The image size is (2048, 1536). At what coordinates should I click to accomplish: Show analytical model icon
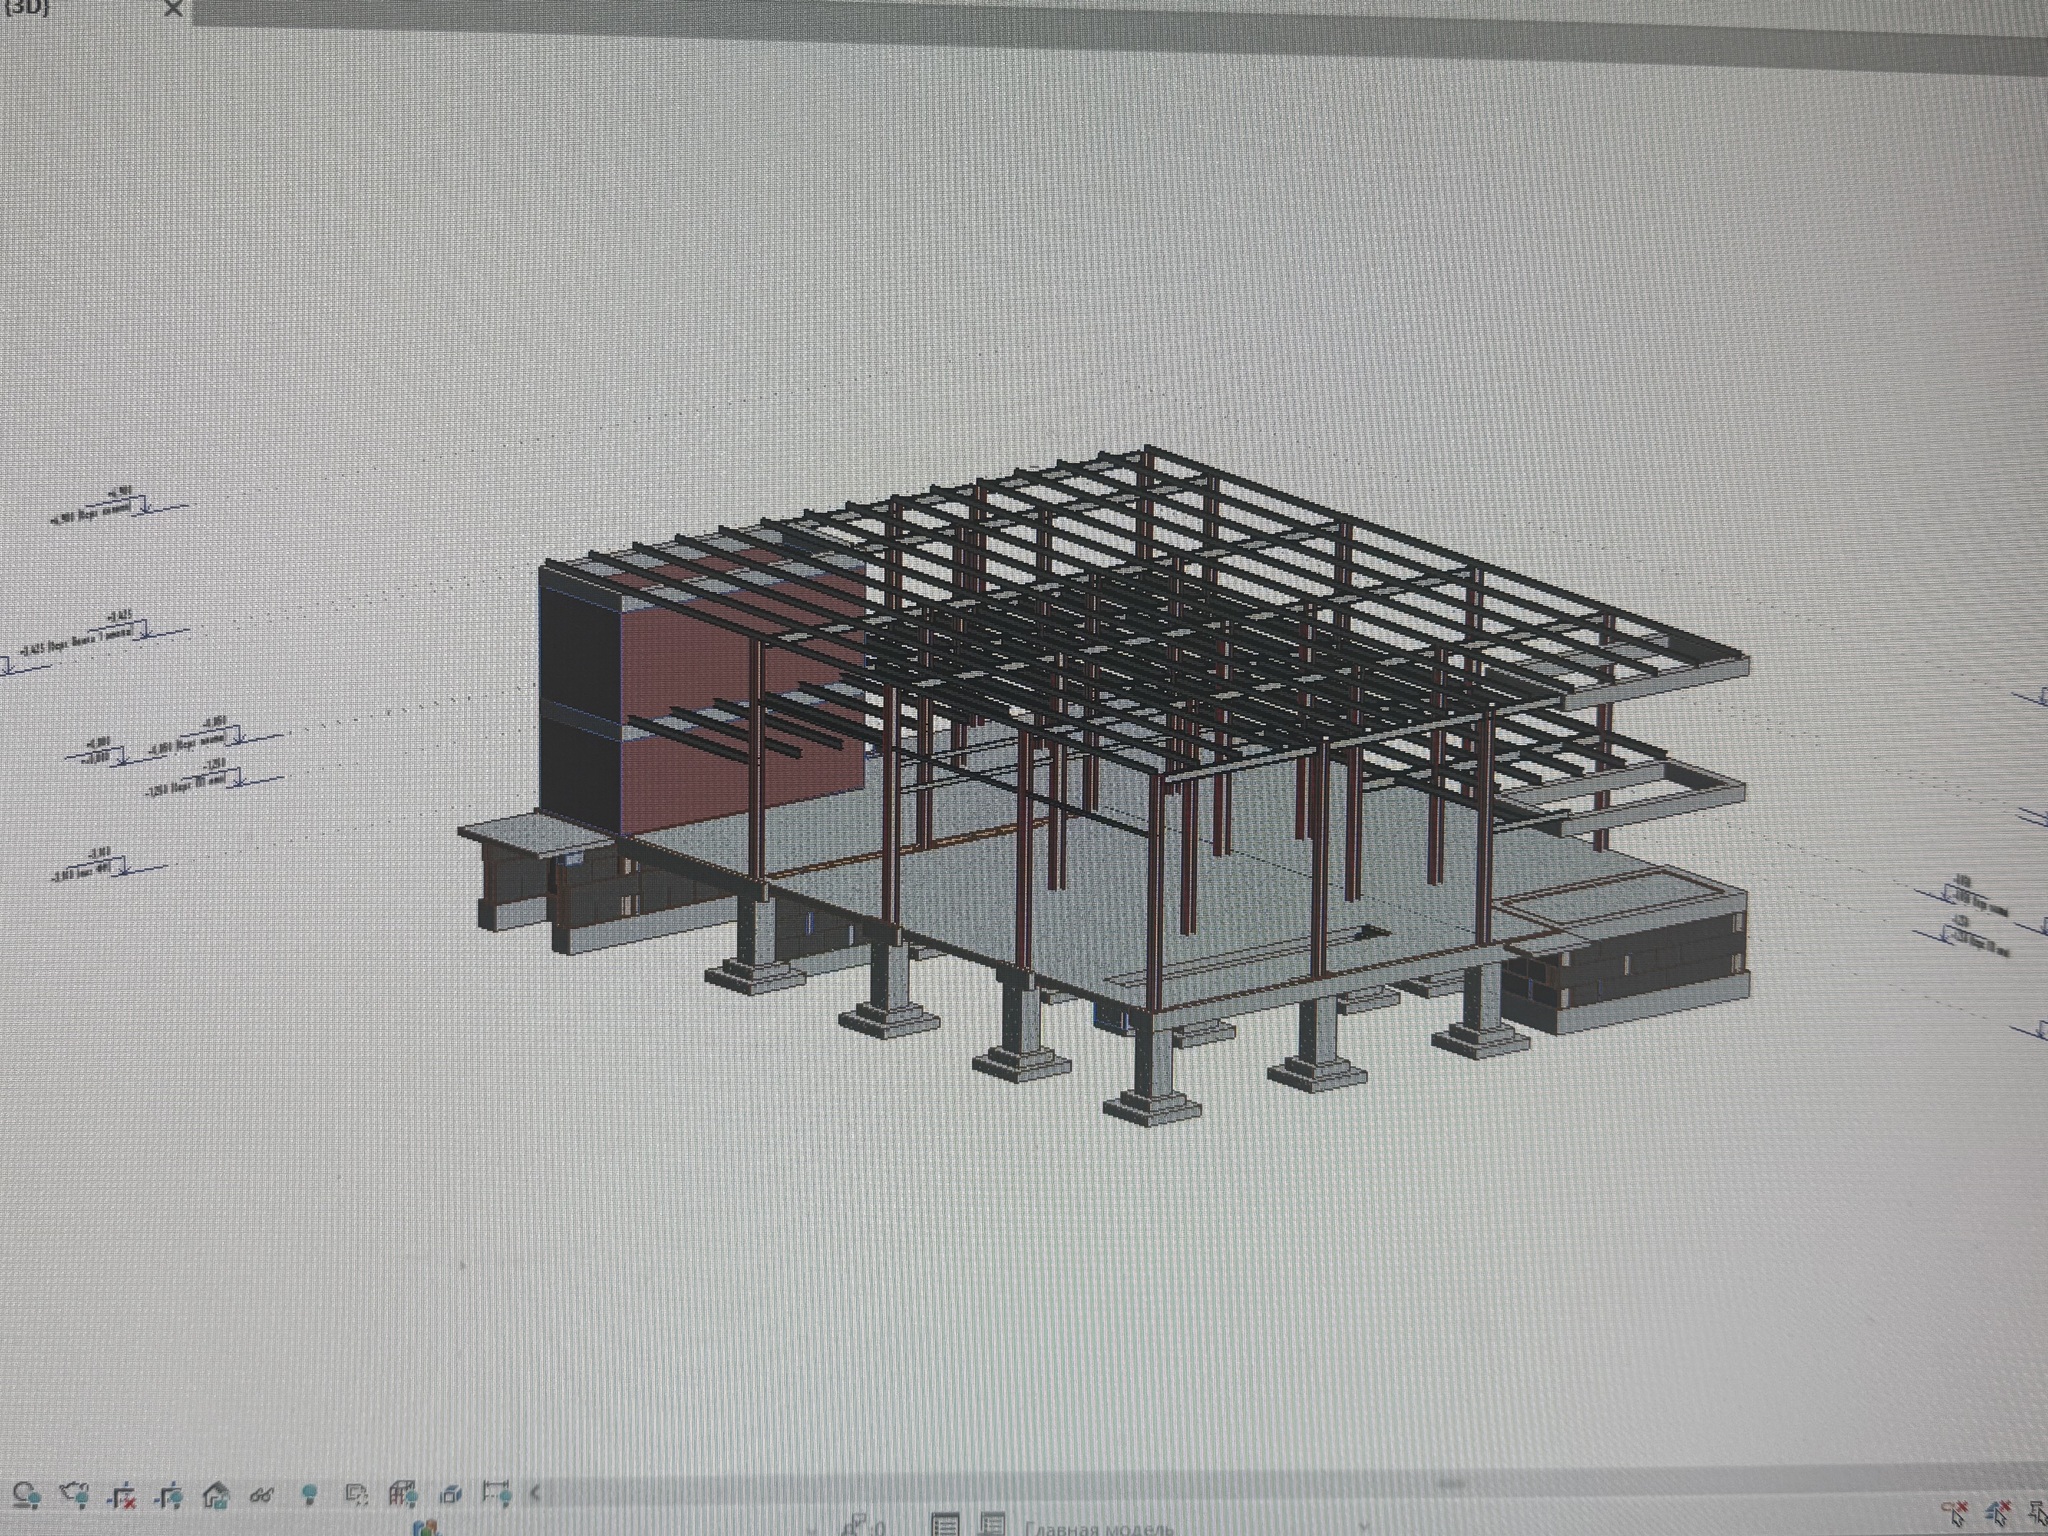point(403,1495)
